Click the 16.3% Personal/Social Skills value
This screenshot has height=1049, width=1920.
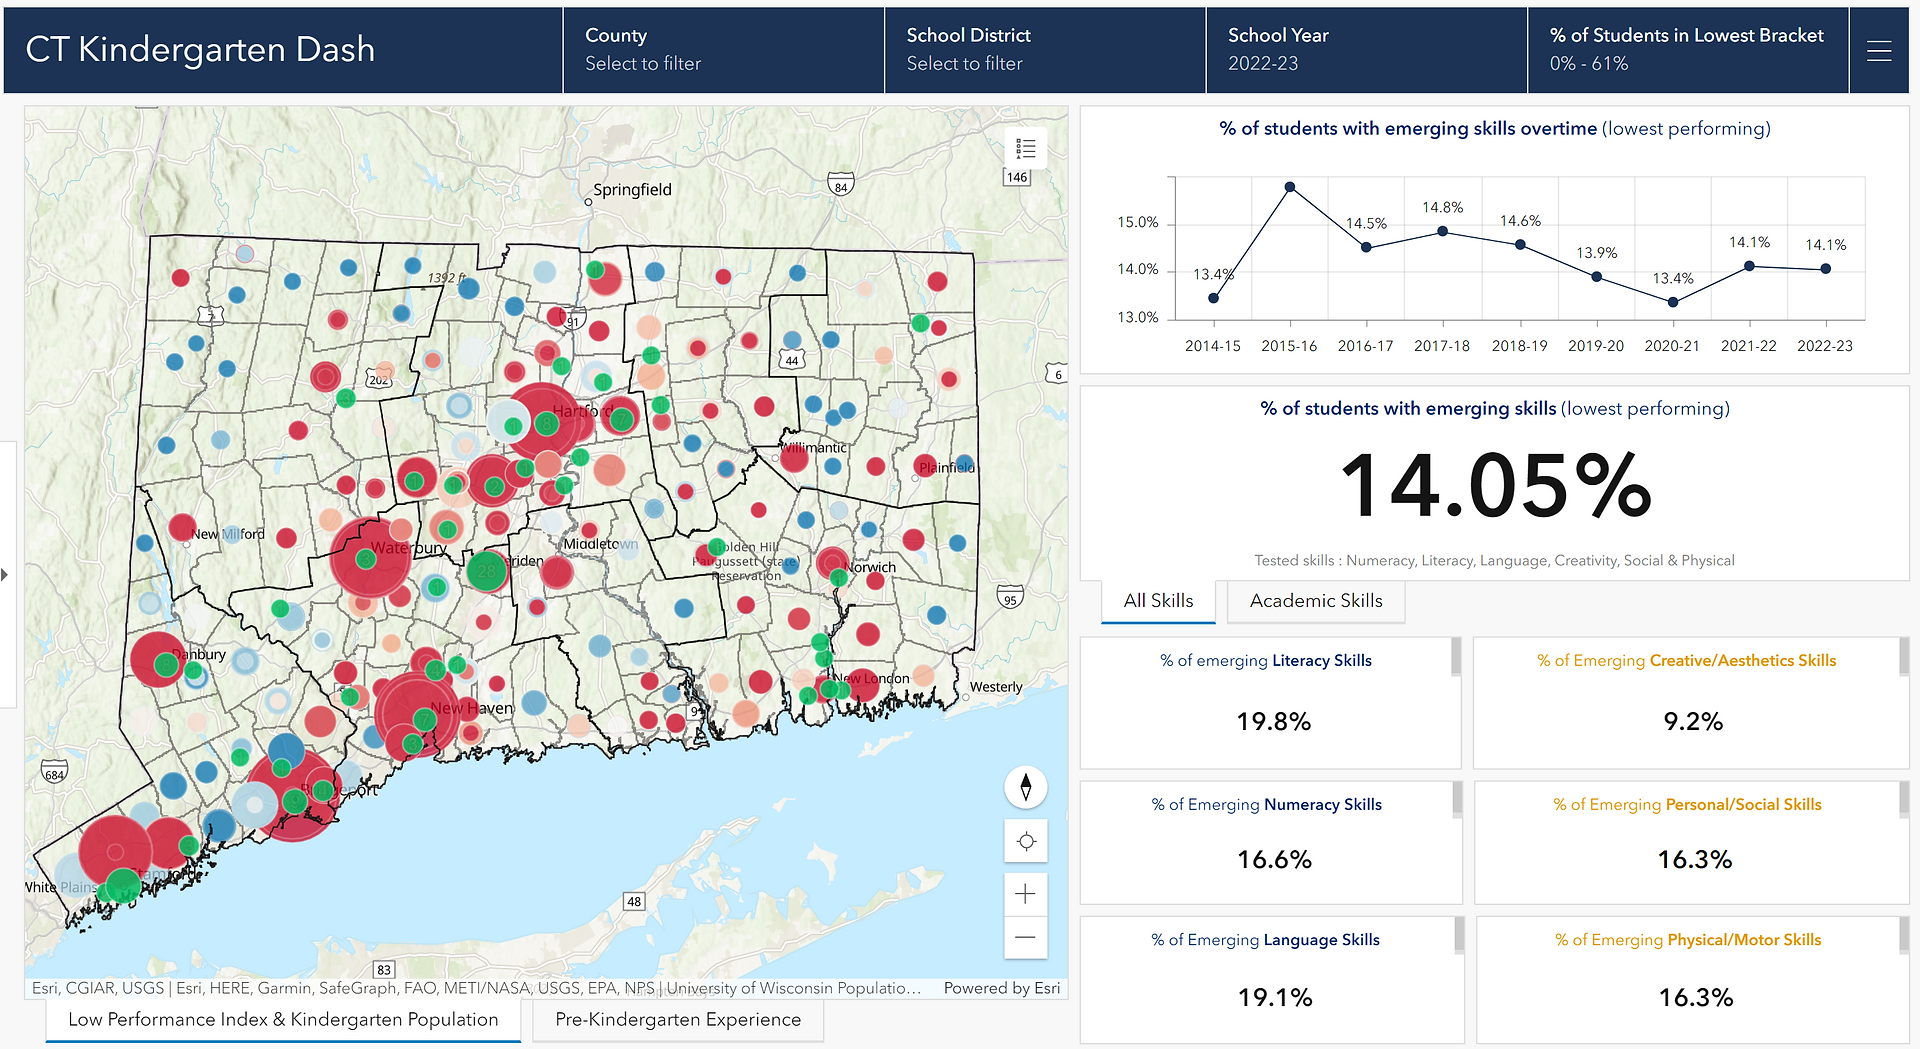tap(1695, 860)
